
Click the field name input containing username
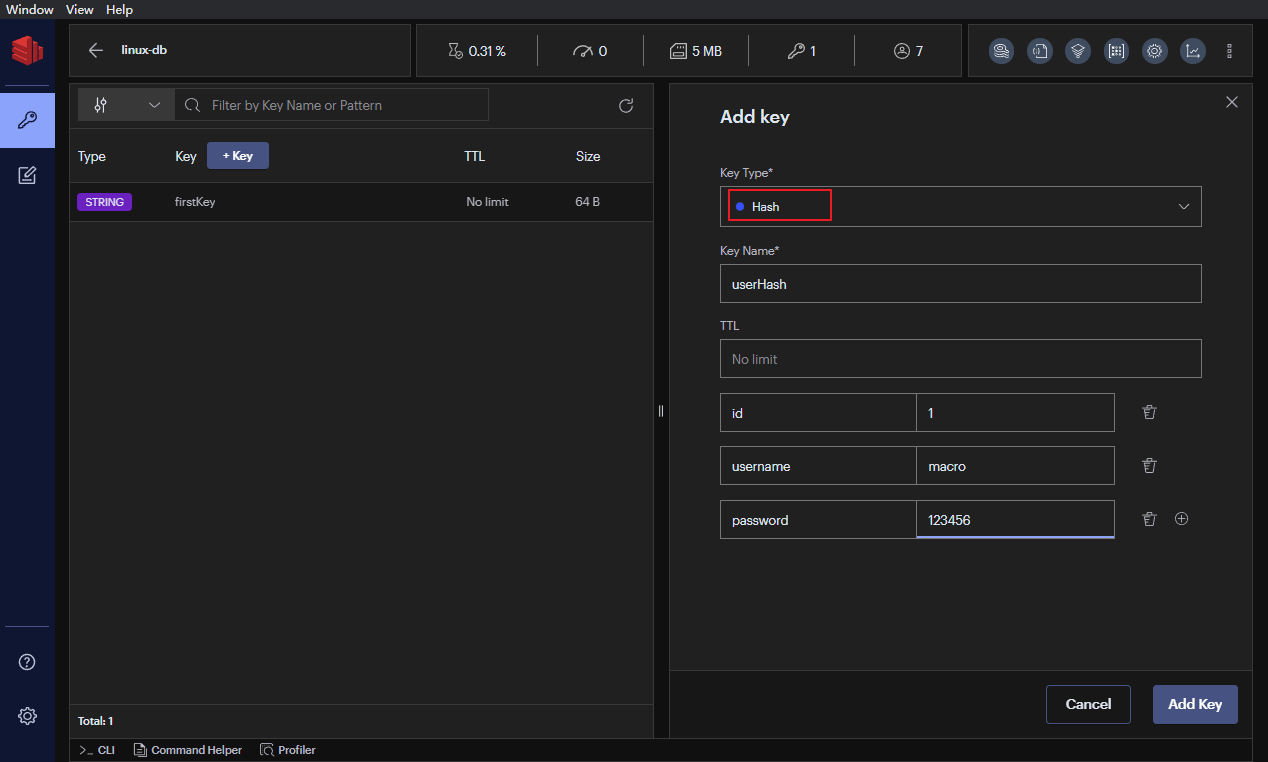tap(818, 466)
